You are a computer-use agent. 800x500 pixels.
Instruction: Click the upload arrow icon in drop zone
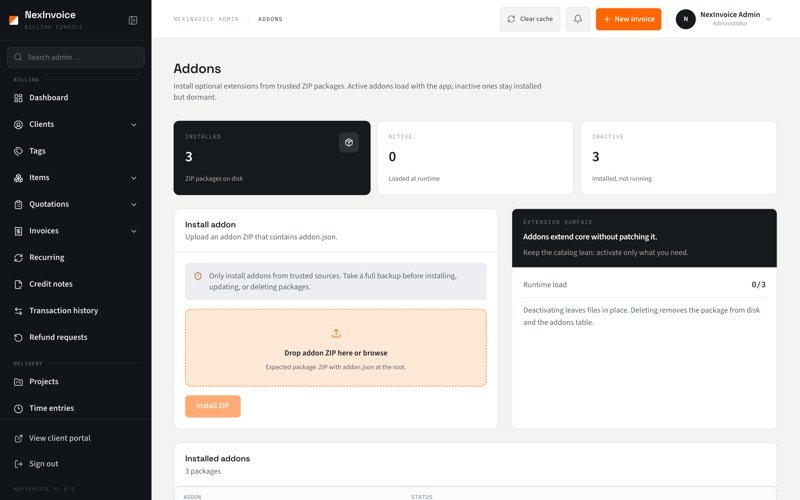point(336,333)
